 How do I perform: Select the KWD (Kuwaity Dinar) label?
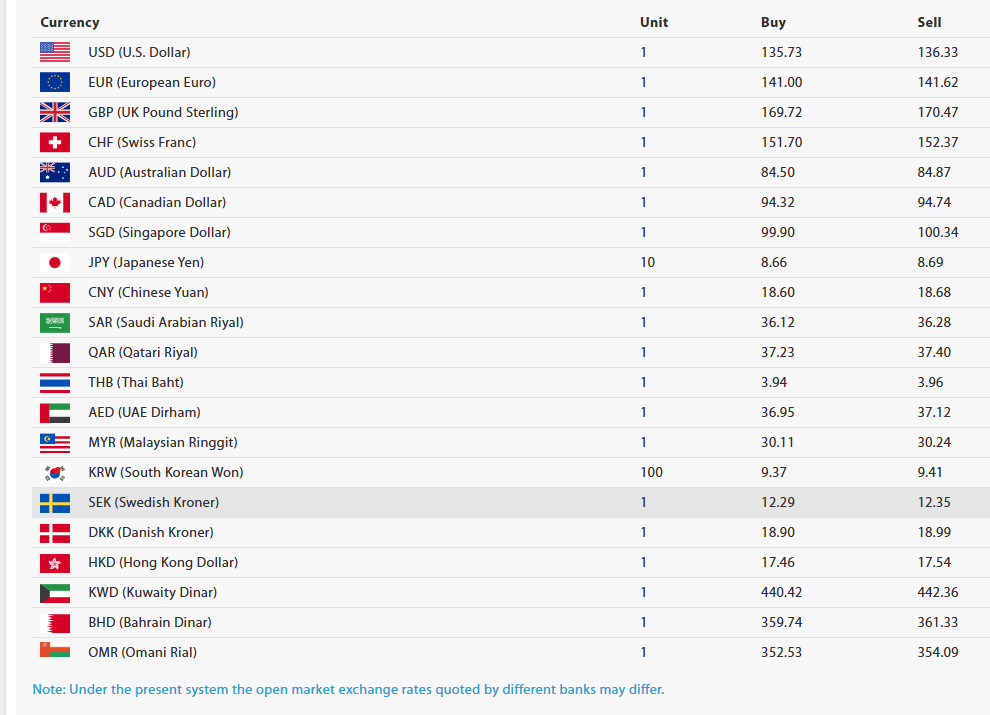[152, 592]
